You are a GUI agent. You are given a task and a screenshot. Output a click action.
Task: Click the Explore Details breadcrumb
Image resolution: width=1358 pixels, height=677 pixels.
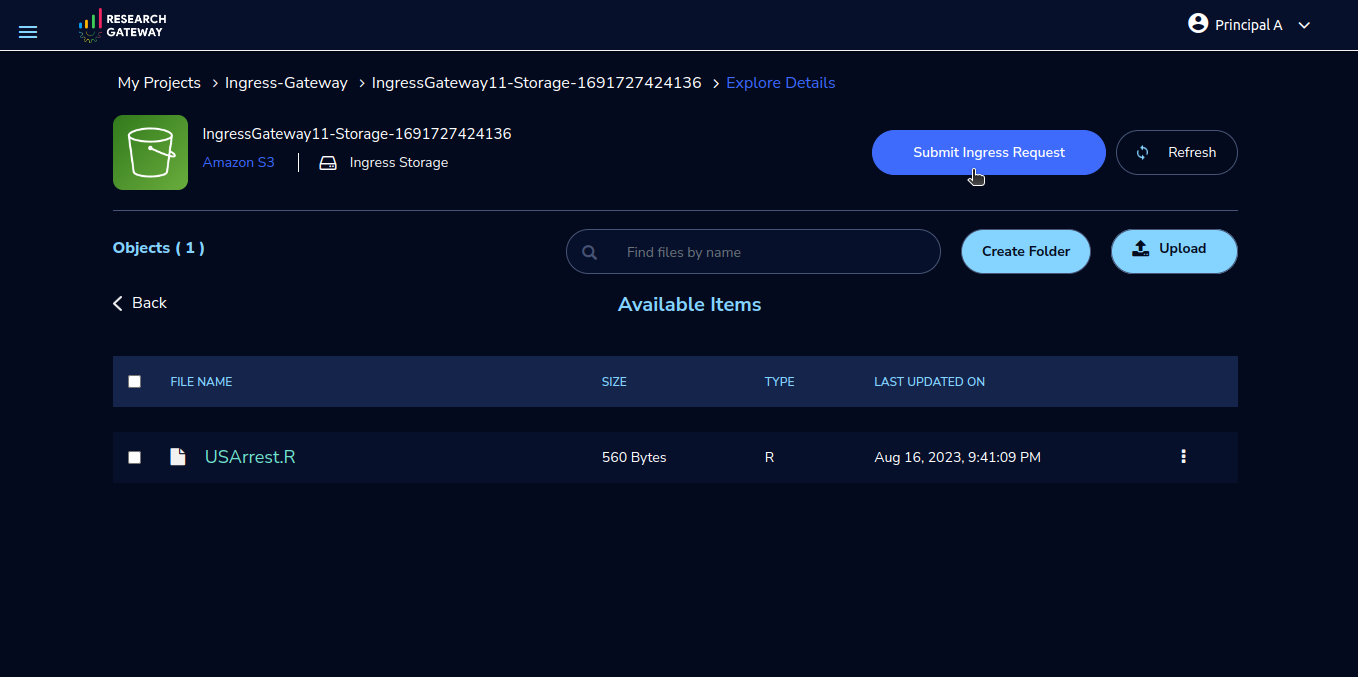tap(780, 83)
